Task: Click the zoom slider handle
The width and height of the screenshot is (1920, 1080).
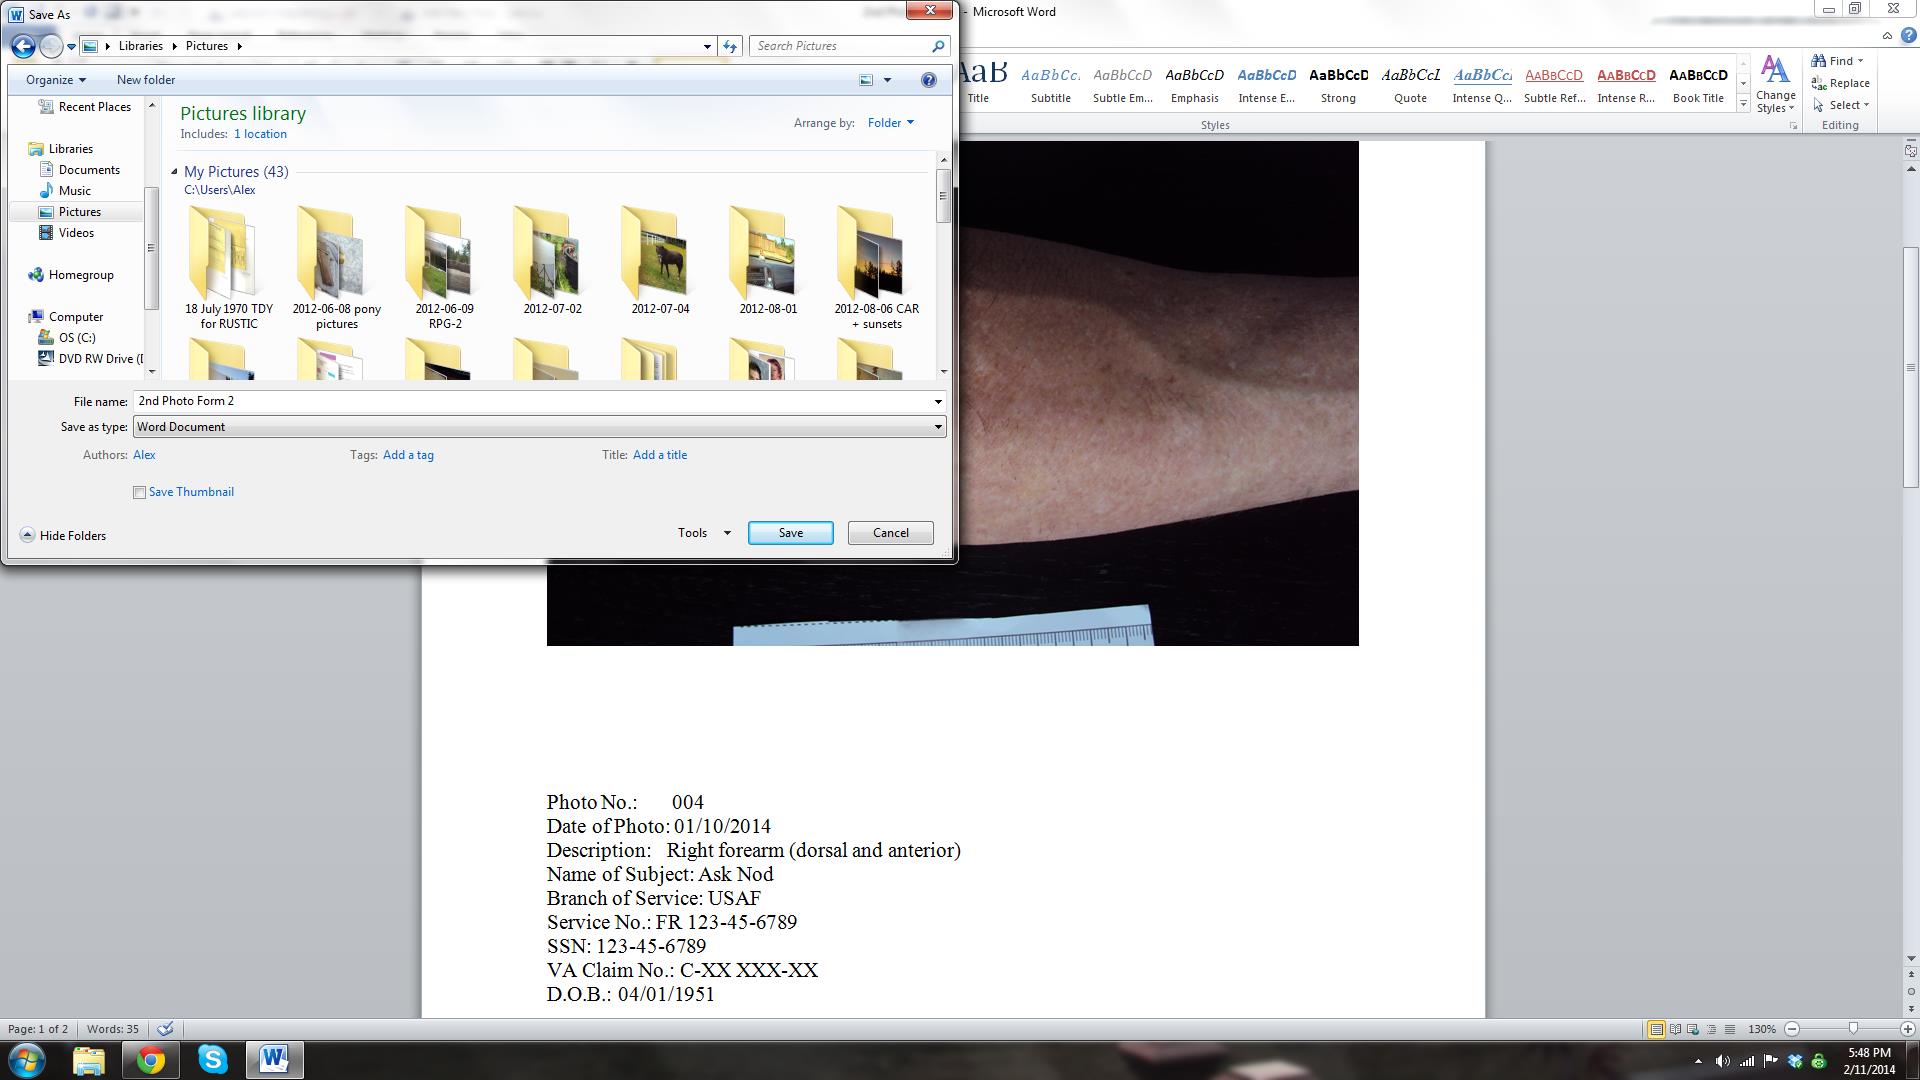Action: point(1853,1029)
